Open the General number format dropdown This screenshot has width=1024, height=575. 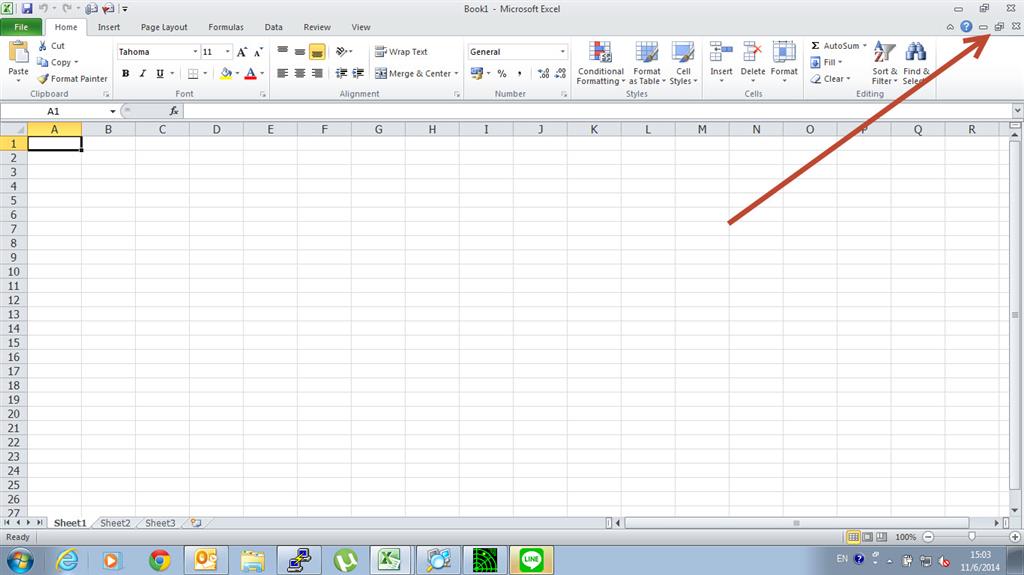(x=562, y=52)
